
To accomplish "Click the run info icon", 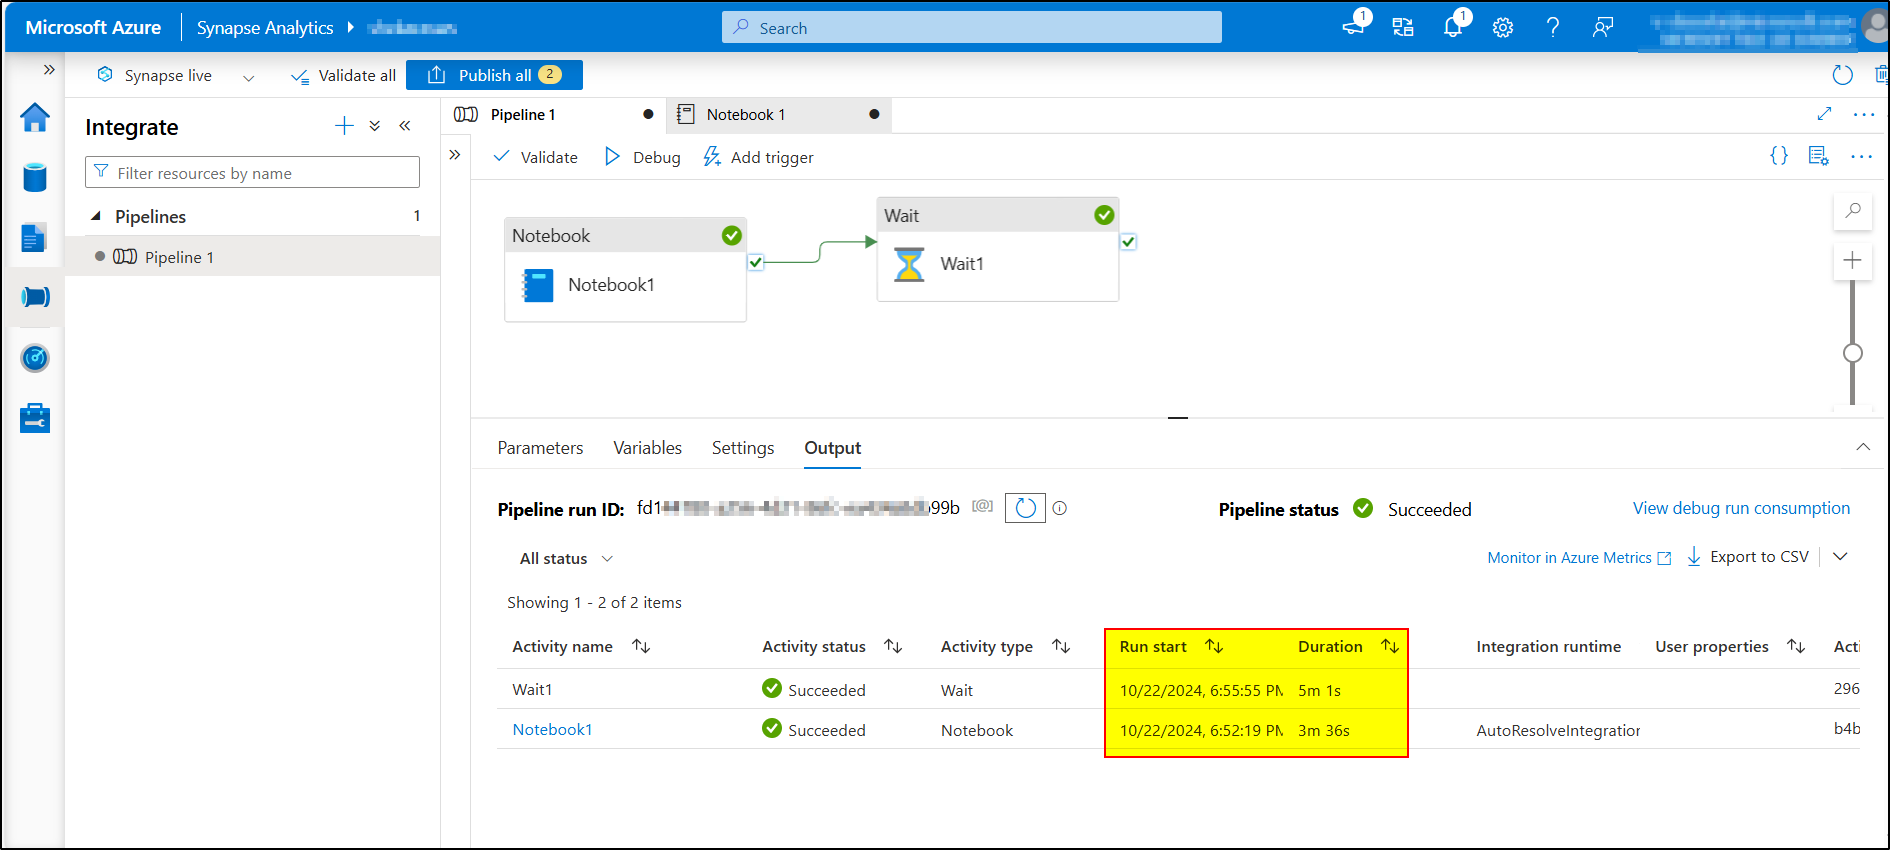I will click(1060, 508).
